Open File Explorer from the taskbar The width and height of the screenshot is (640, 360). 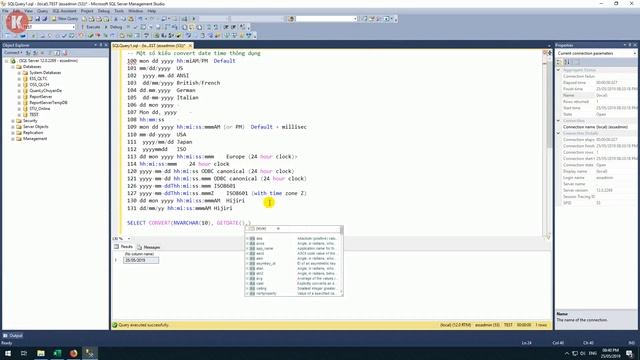pos(41,353)
